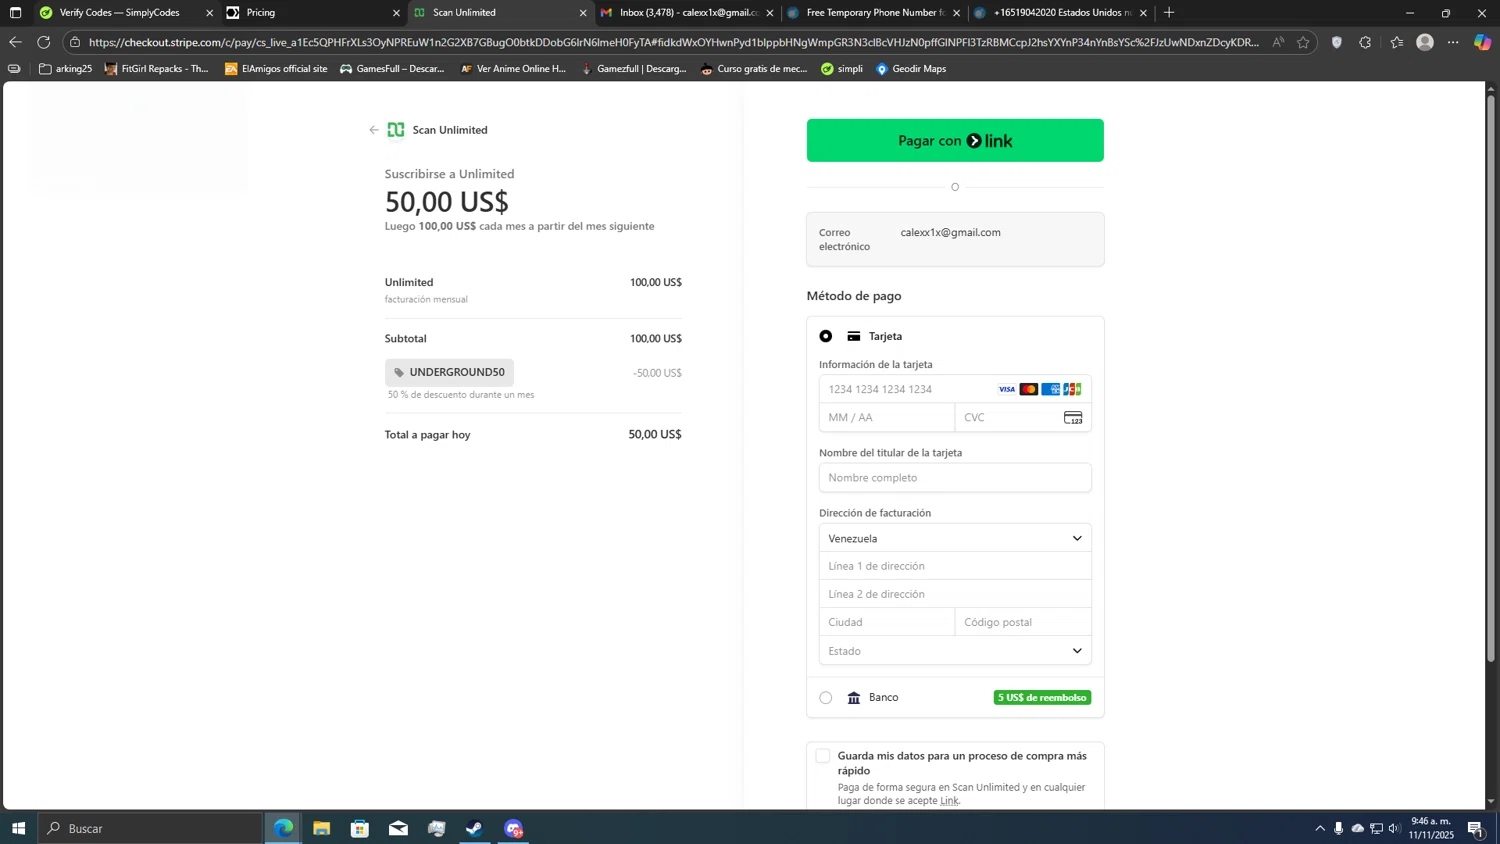Viewport: 1500px width, 844px height.
Task: Open GamesFull bookmark
Action: pyautogui.click(x=392, y=69)
